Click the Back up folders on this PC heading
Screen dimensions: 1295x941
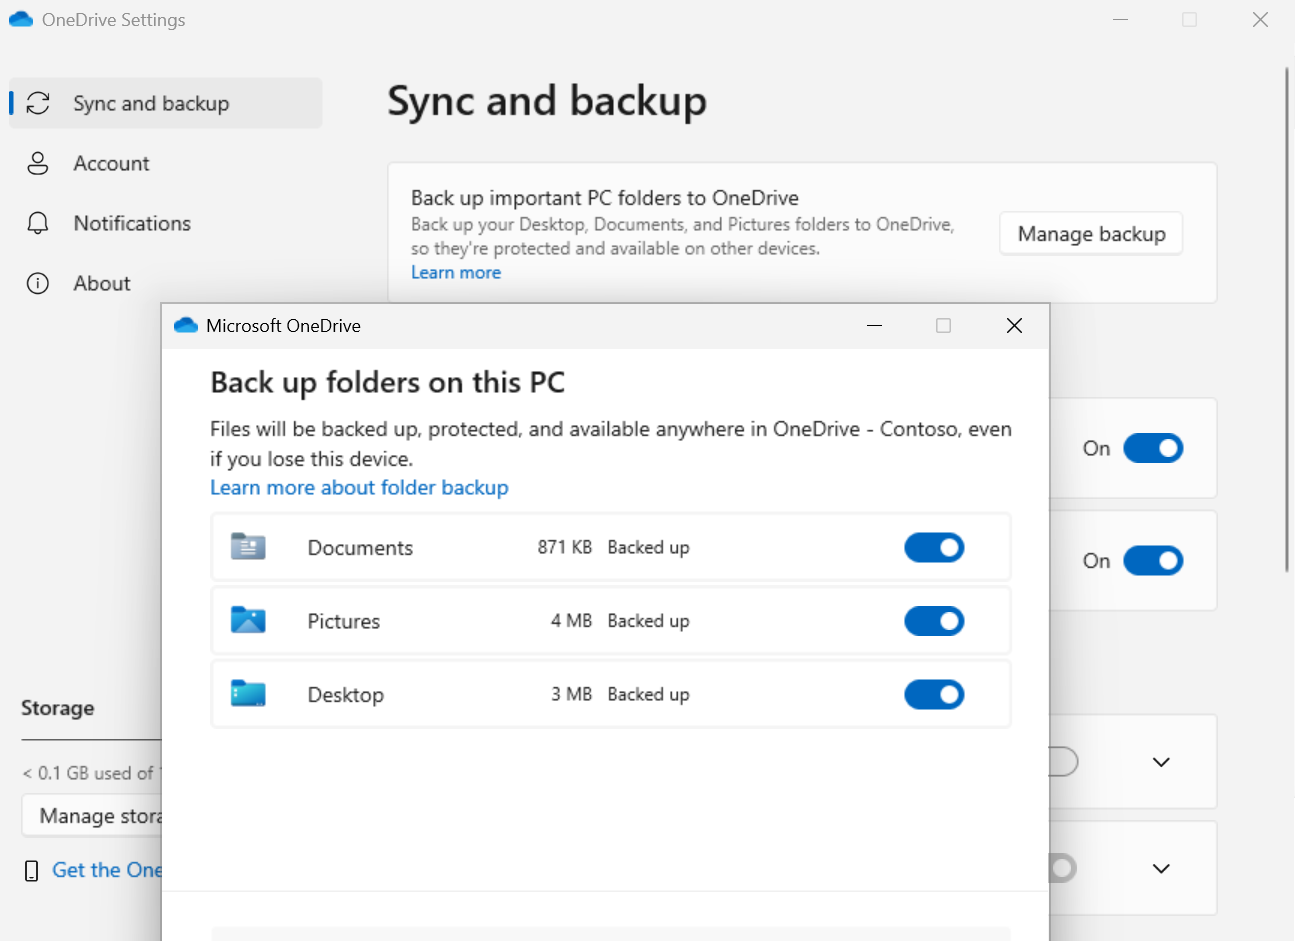(x=387, y=382)
